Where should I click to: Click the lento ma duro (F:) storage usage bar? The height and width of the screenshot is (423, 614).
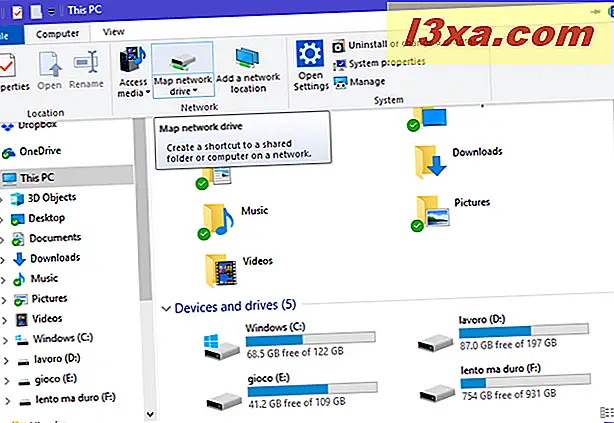tap(526, 381)
